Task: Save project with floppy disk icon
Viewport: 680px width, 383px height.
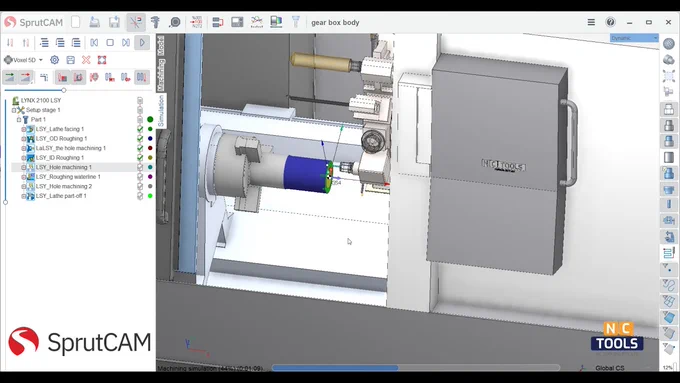Action: 114,22
